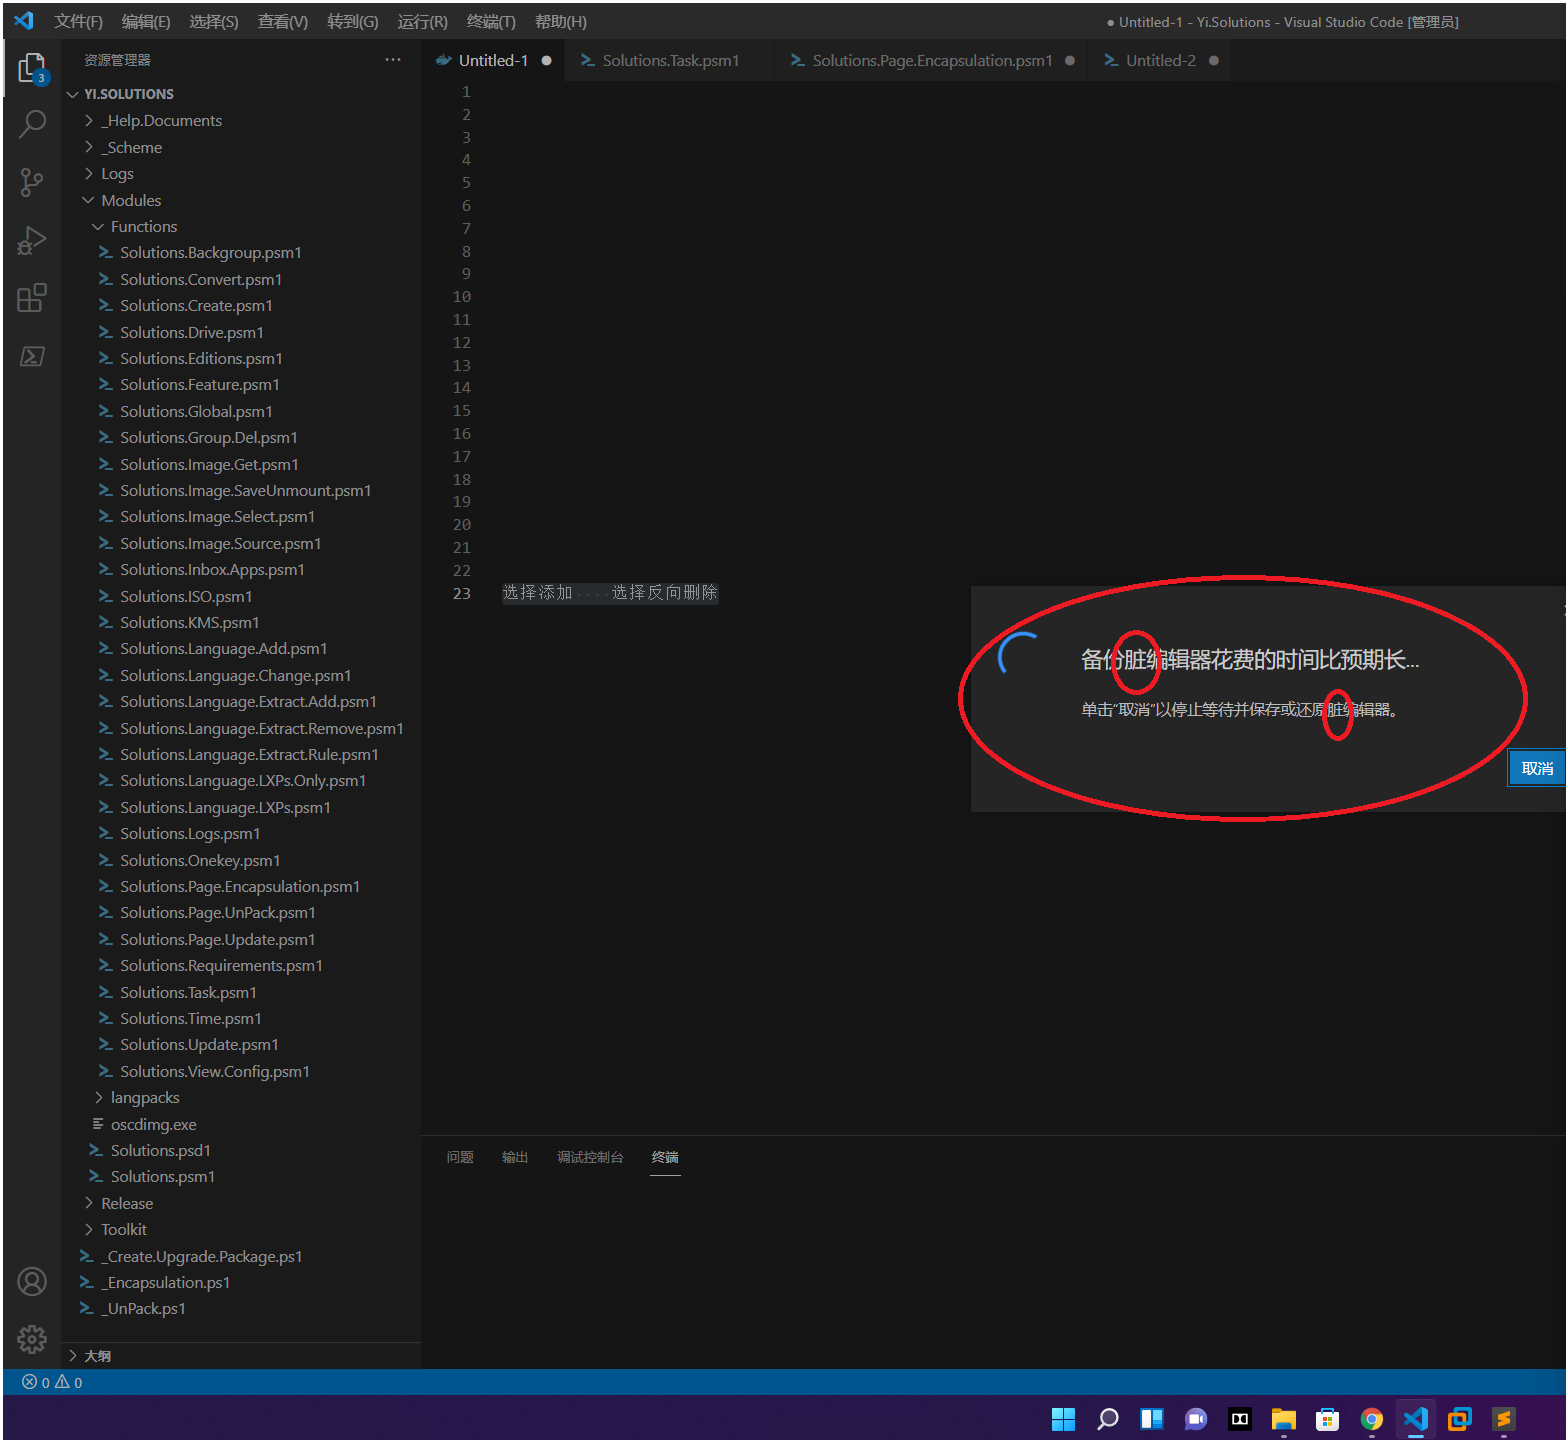The image size is (1566, 1440).
Task: Select the PowerShell extension icon in the activity bar
Action: [x=33, y=356]
